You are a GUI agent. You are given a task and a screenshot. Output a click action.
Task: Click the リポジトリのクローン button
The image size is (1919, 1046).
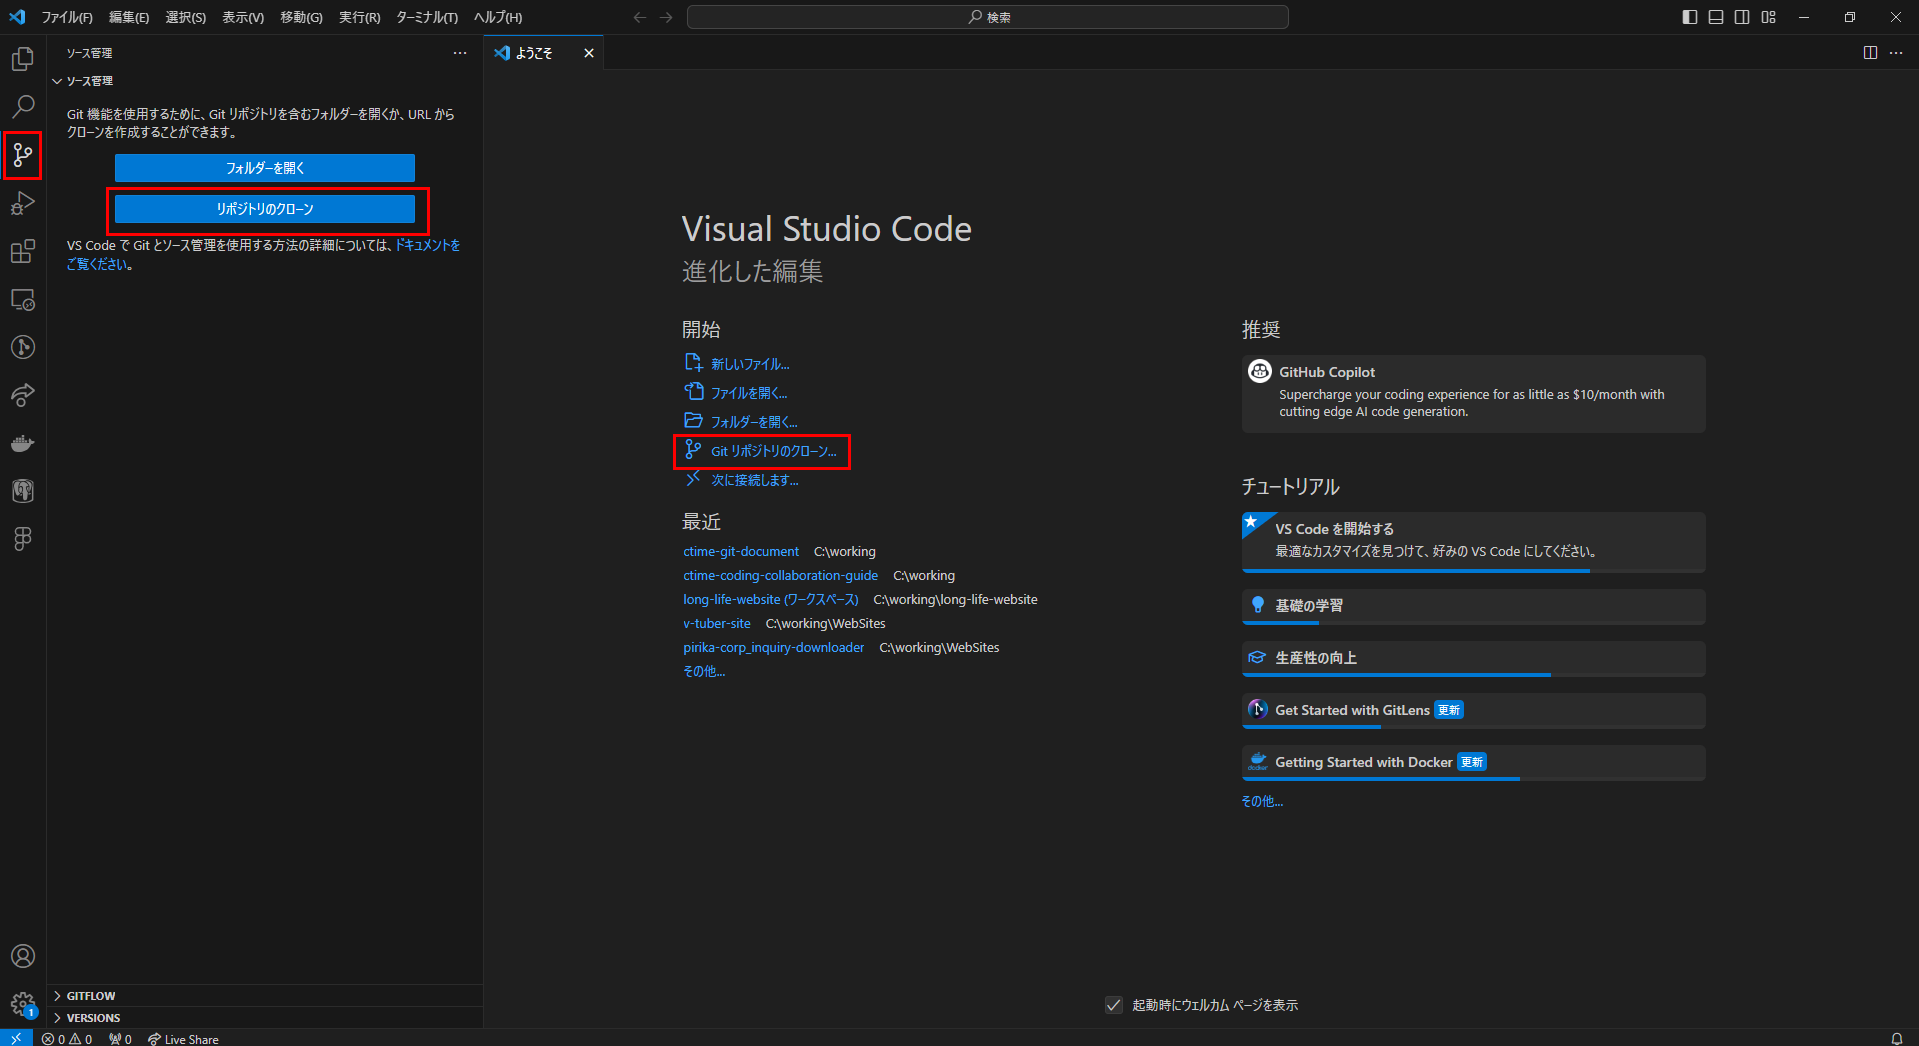click(x=265, y=209)
